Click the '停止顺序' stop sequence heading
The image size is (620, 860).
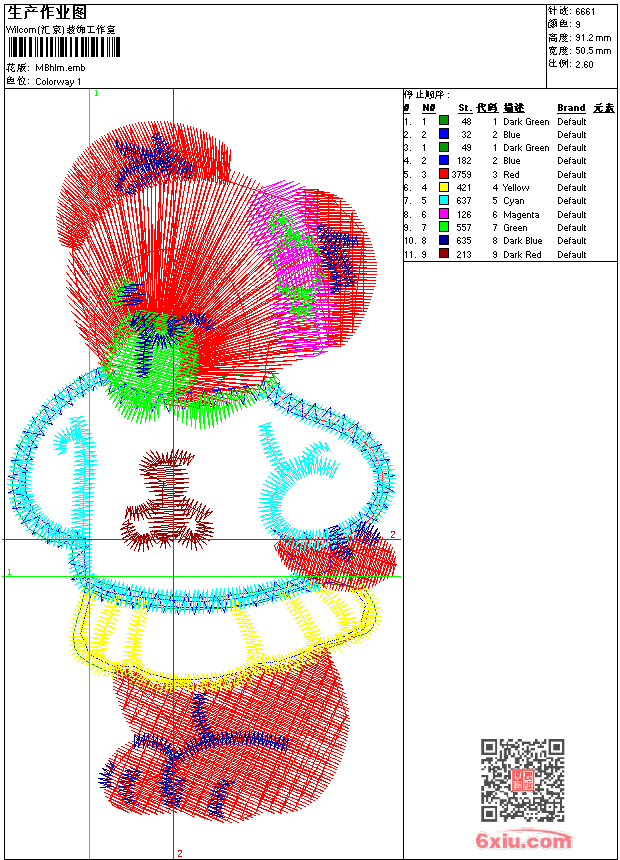pos(426,94)
